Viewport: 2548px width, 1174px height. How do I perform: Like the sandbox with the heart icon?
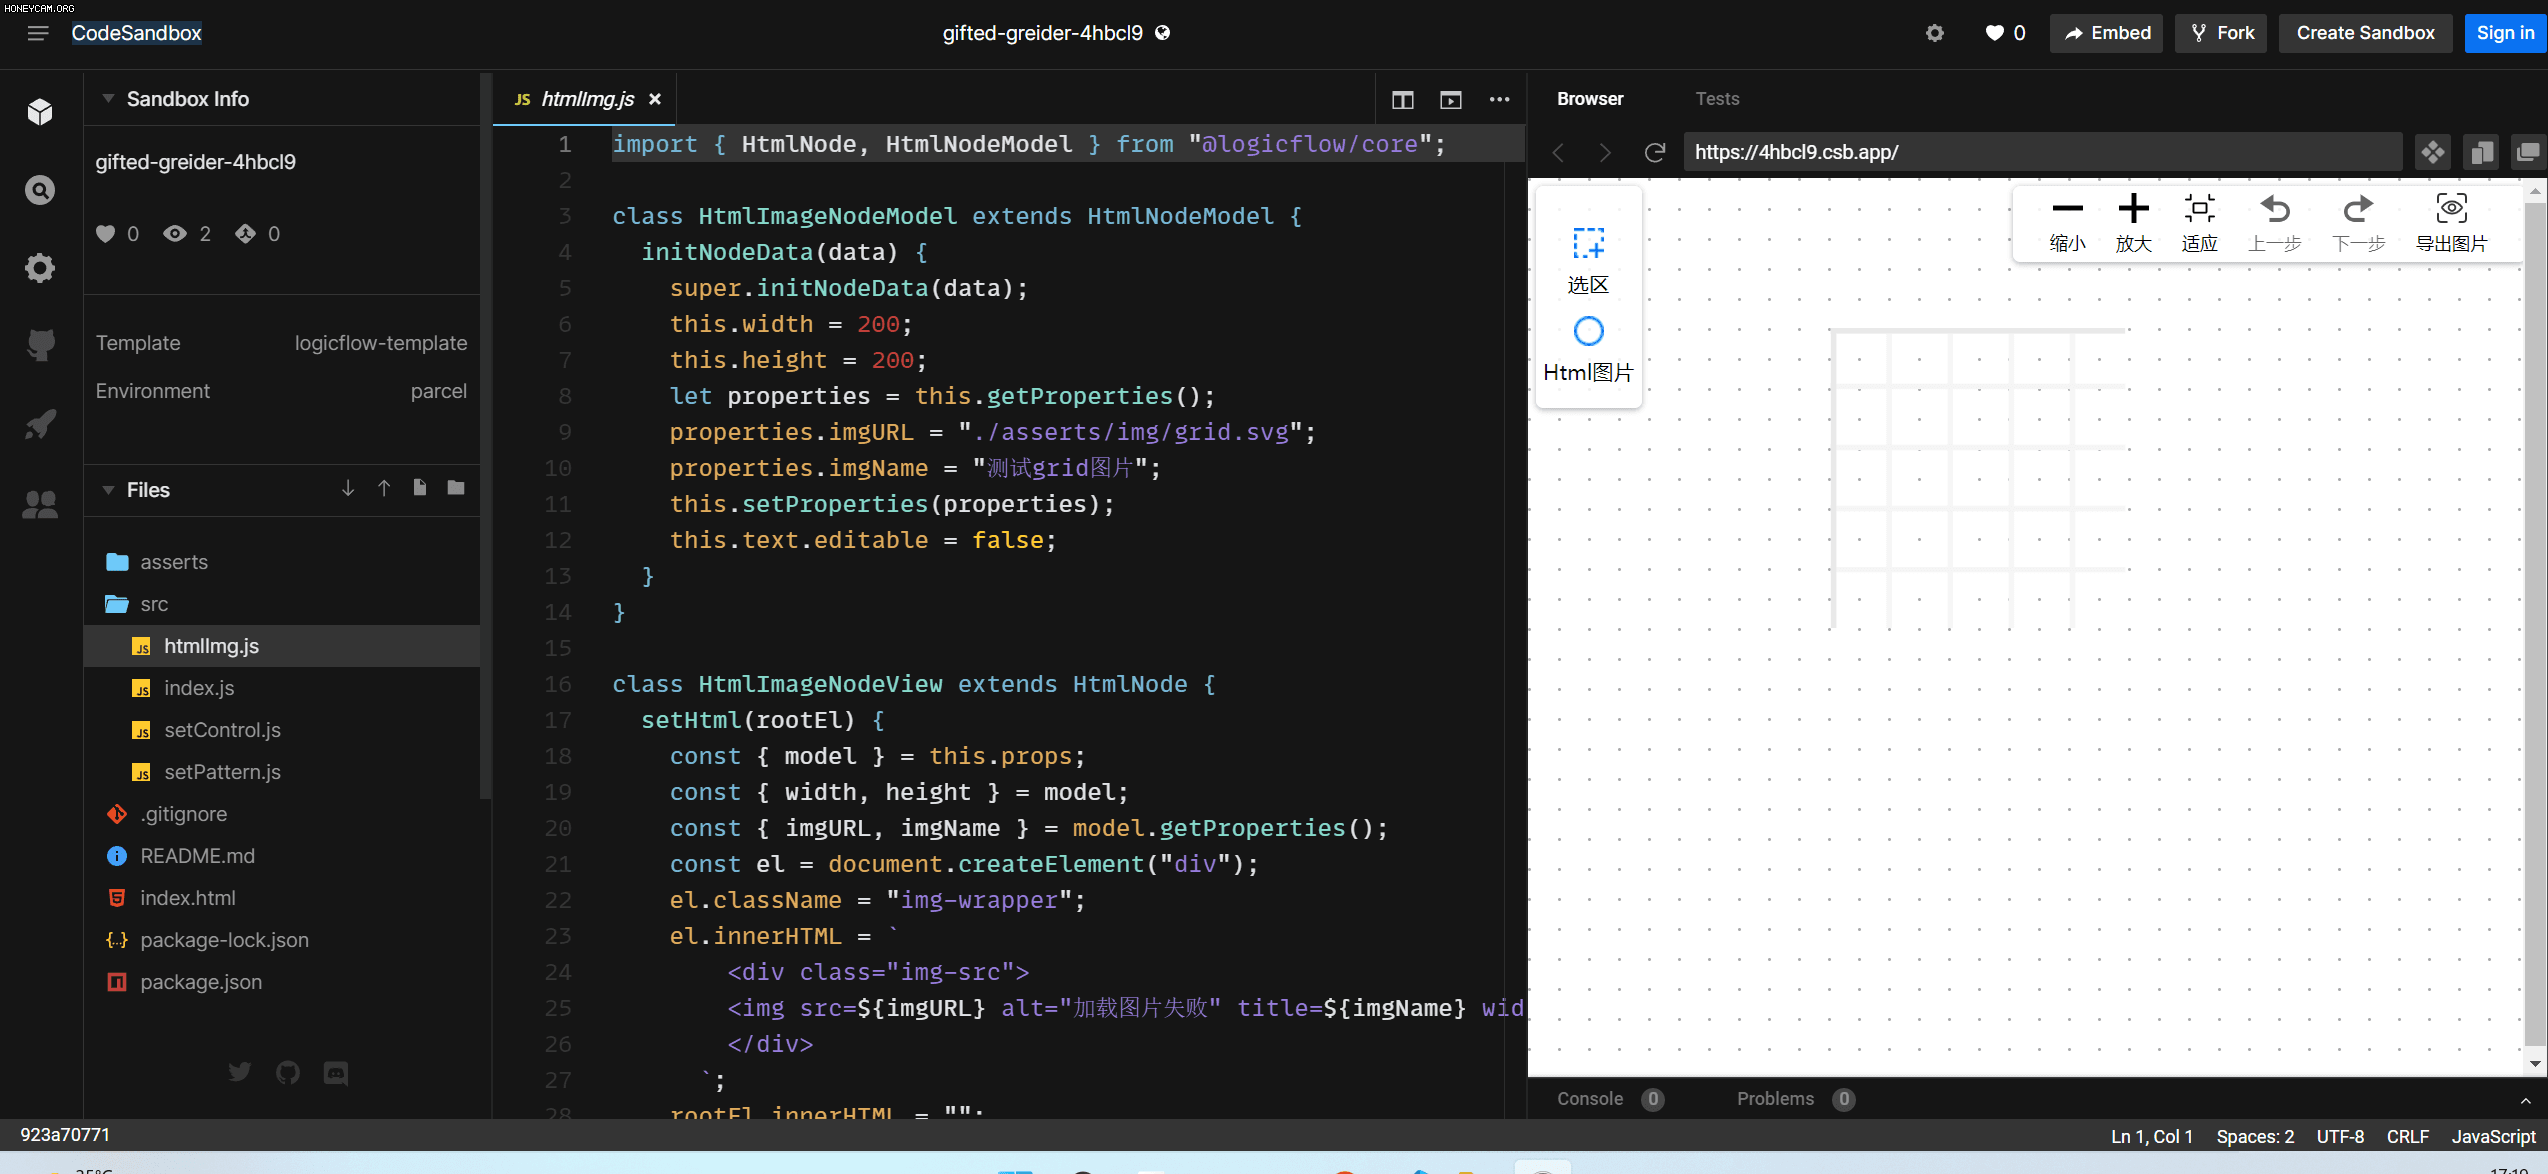click(x=1995, y=33)
